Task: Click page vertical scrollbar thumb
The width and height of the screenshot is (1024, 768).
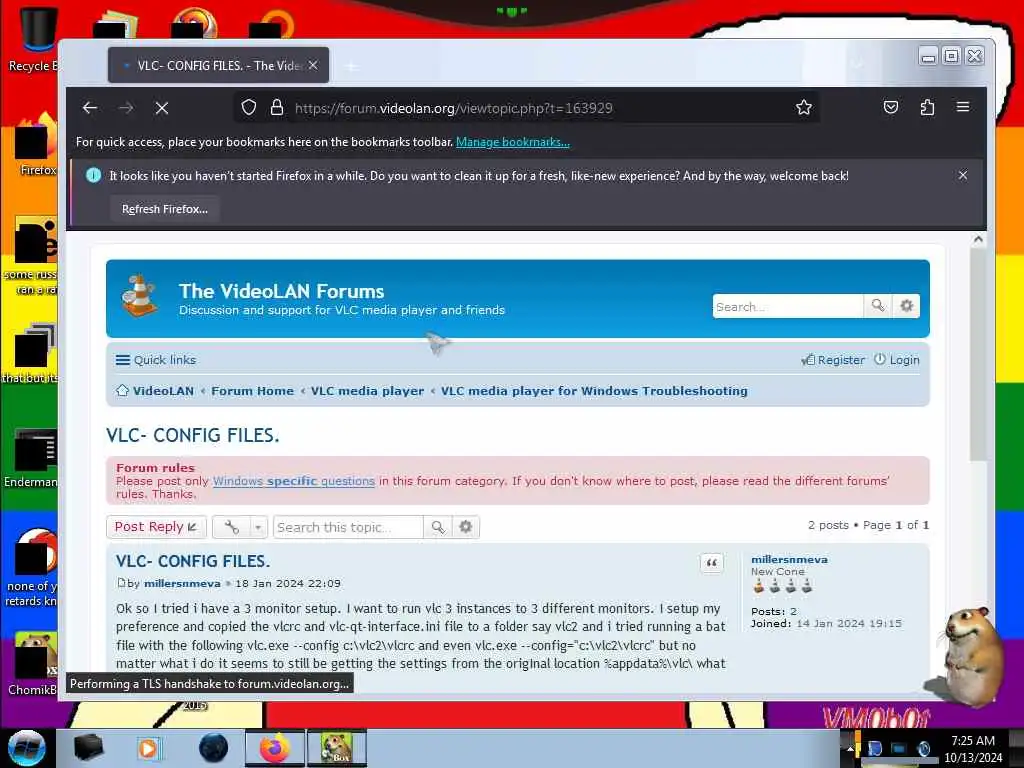Action: click(978, 353)
